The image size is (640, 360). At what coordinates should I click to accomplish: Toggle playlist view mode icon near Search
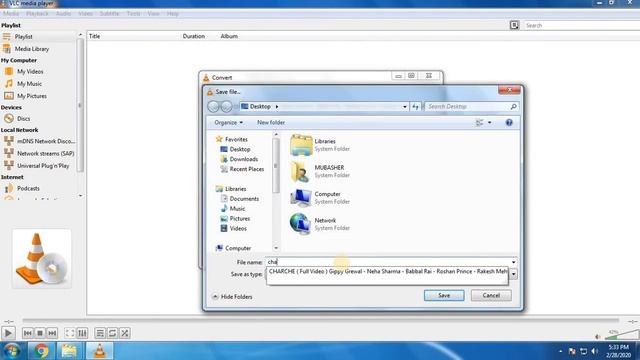pos(514,25)
